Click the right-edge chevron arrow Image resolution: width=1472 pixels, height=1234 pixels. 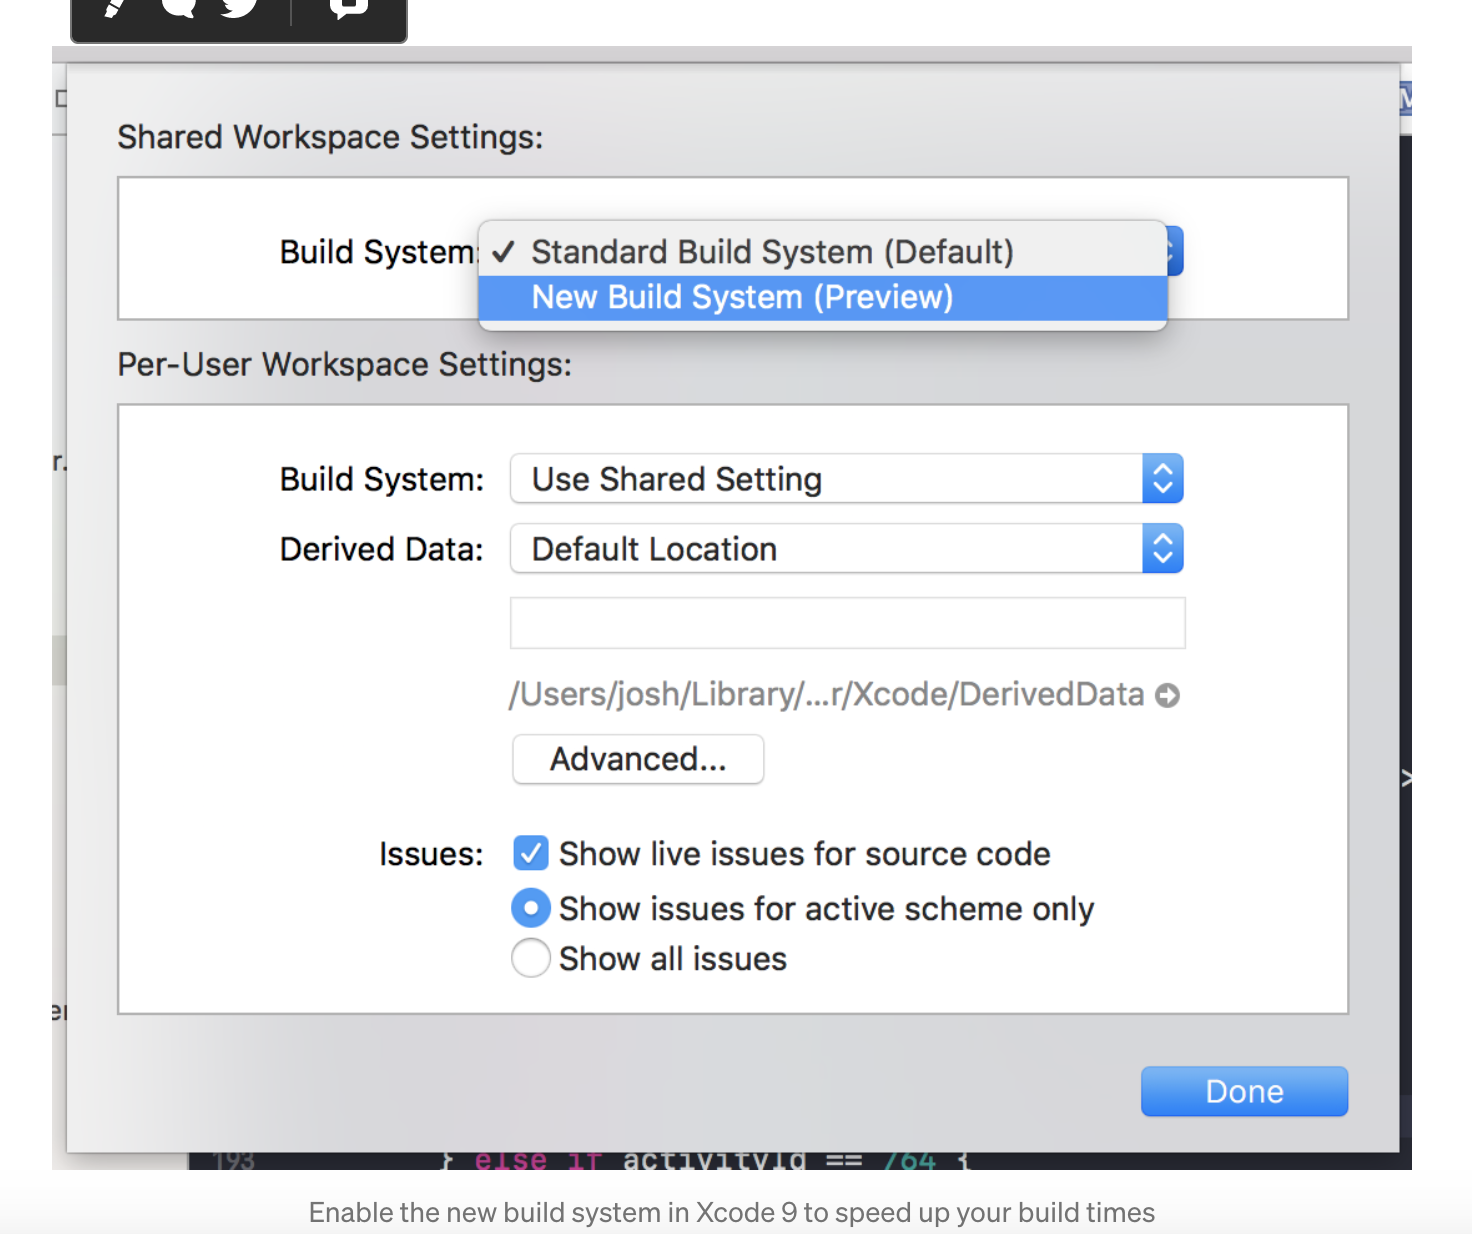1406,778
